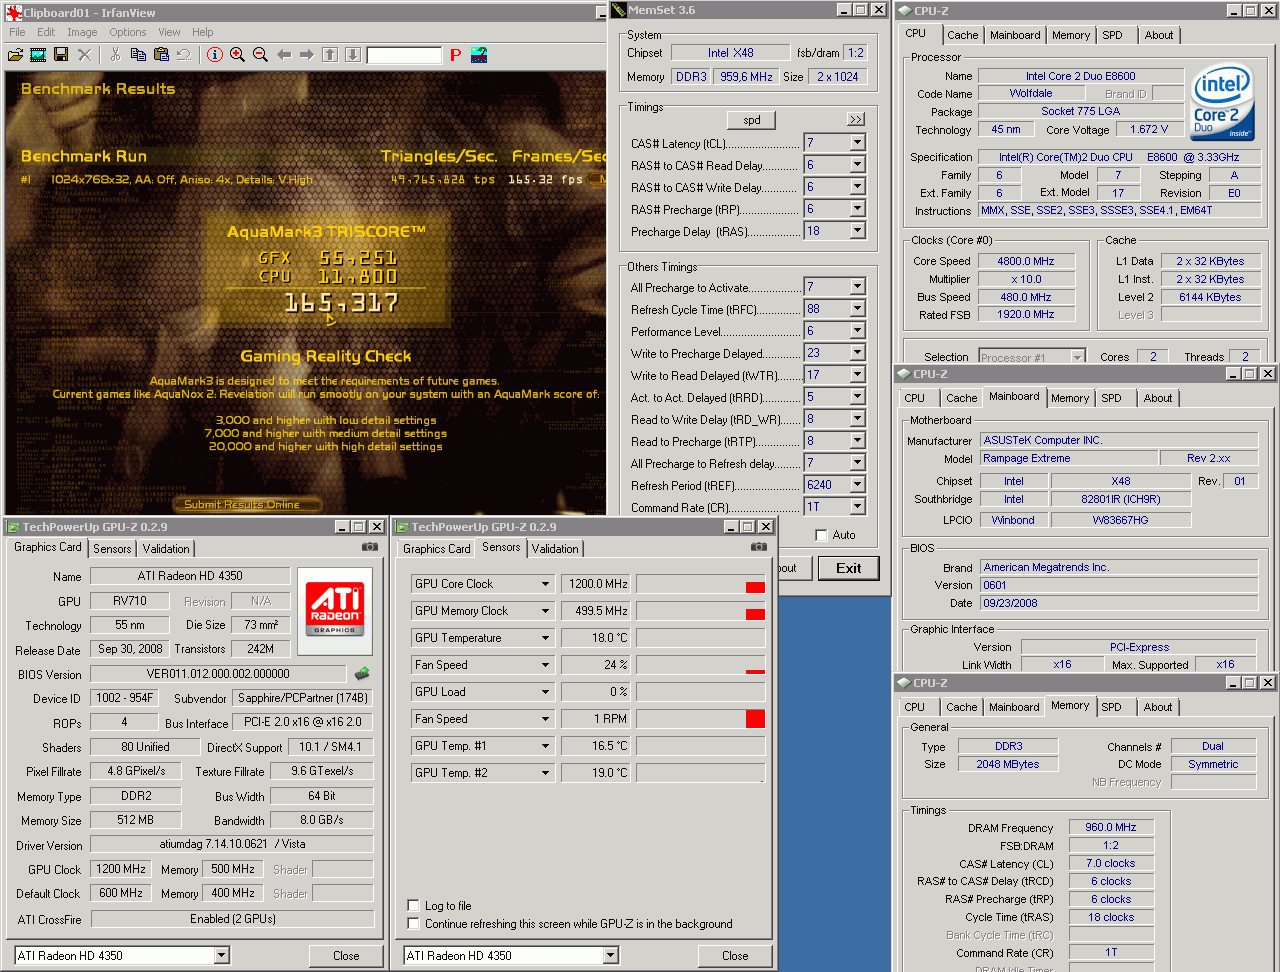
Task: Open Properties via the red P icon
Action: (456, 55)
